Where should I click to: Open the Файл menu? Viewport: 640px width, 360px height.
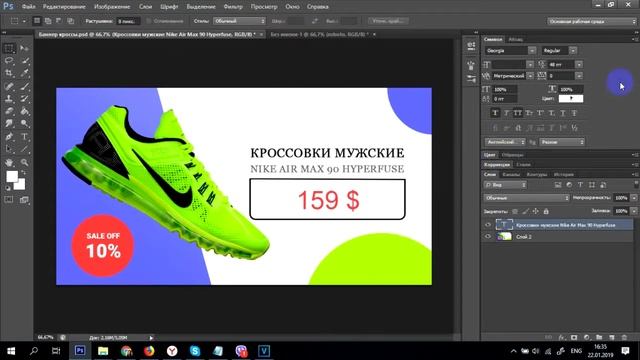coord(28,7)
